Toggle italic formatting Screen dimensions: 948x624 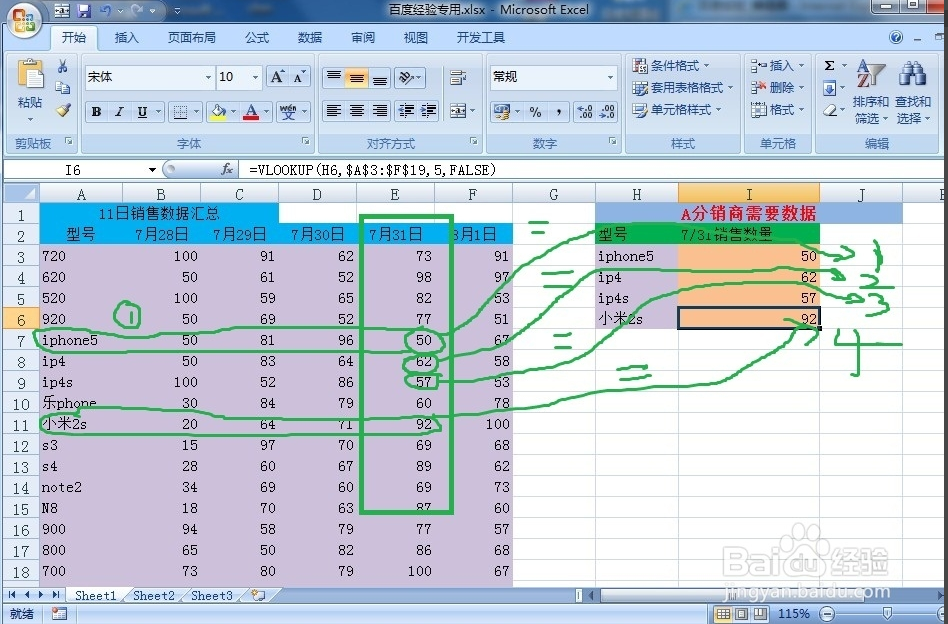coord(119,111)
